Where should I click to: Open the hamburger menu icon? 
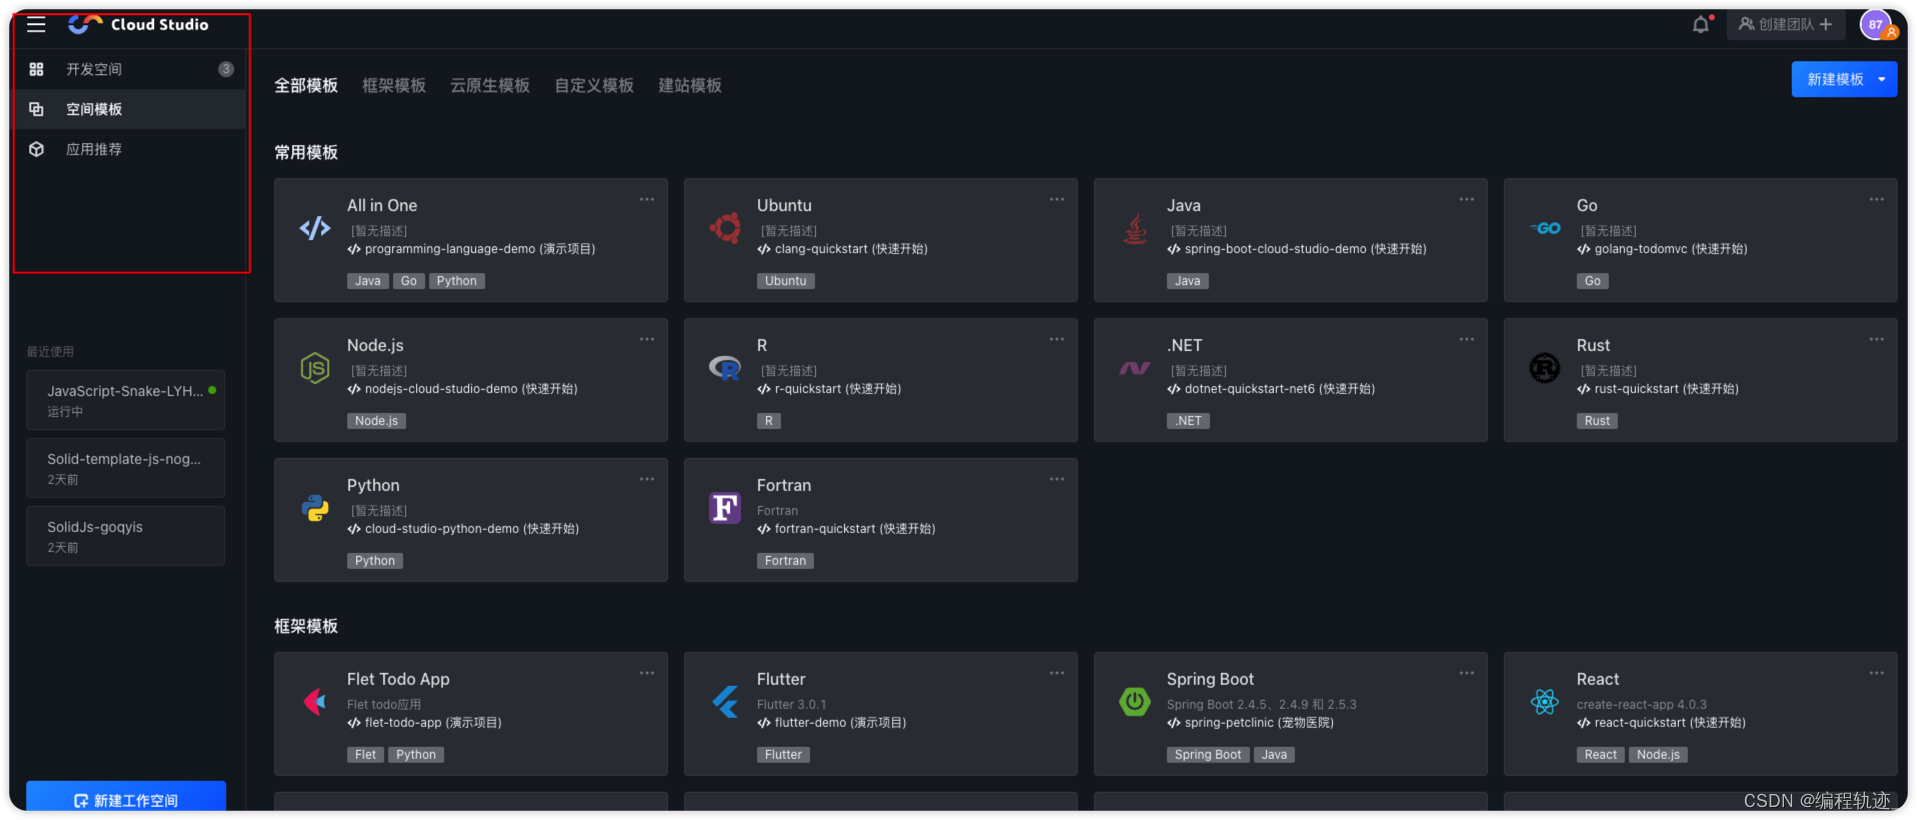[36, 25]
